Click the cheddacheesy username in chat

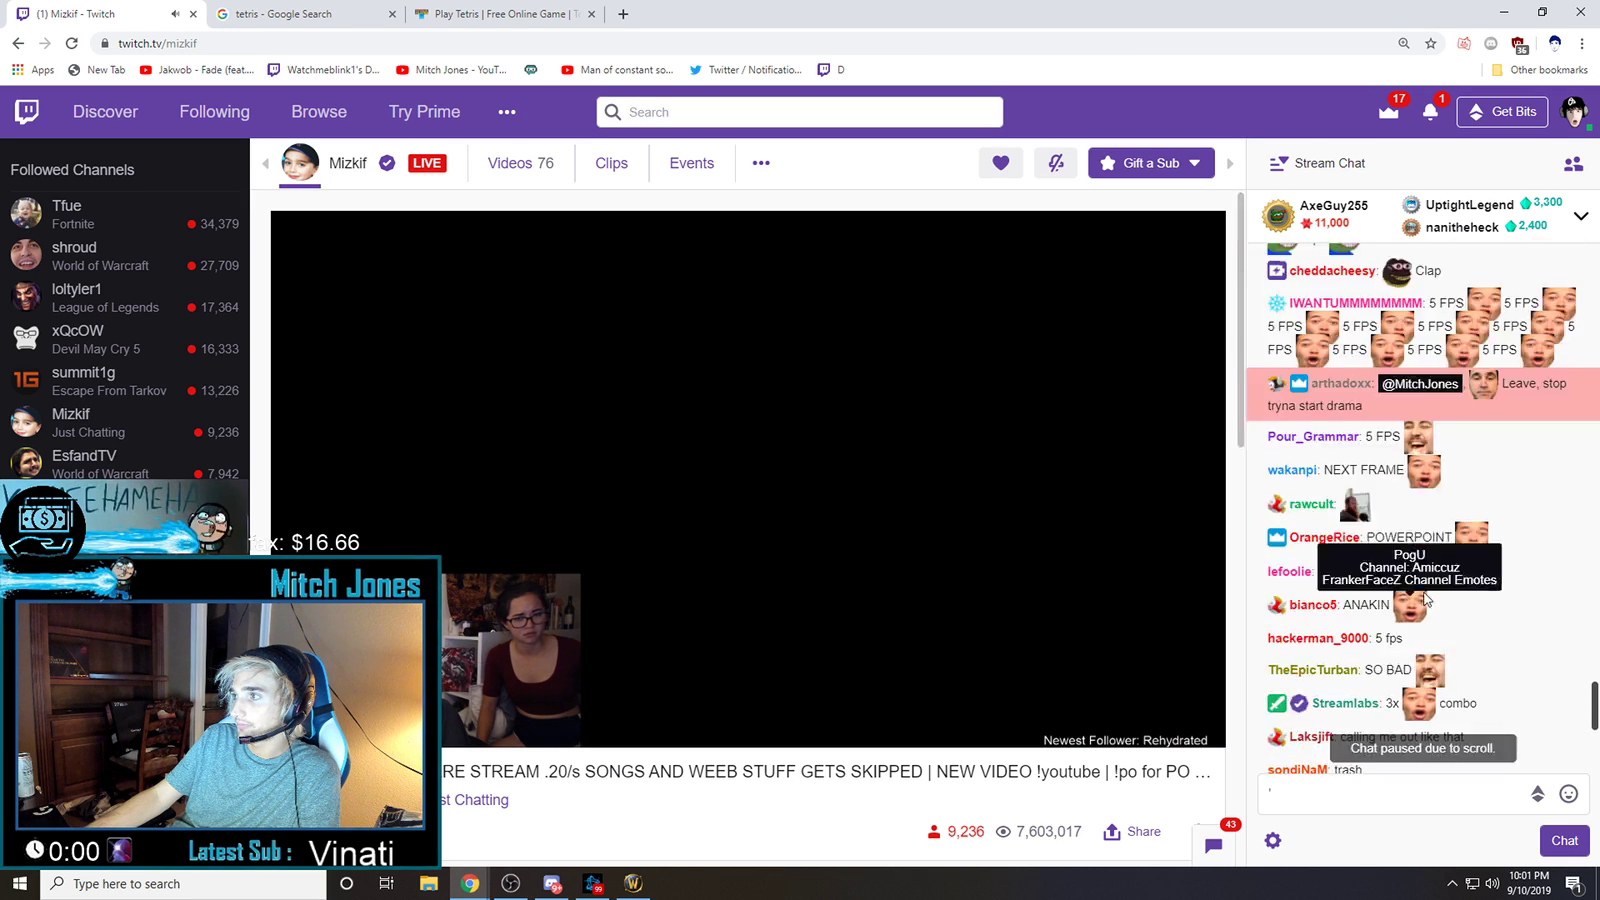(x=1332, y=271)
